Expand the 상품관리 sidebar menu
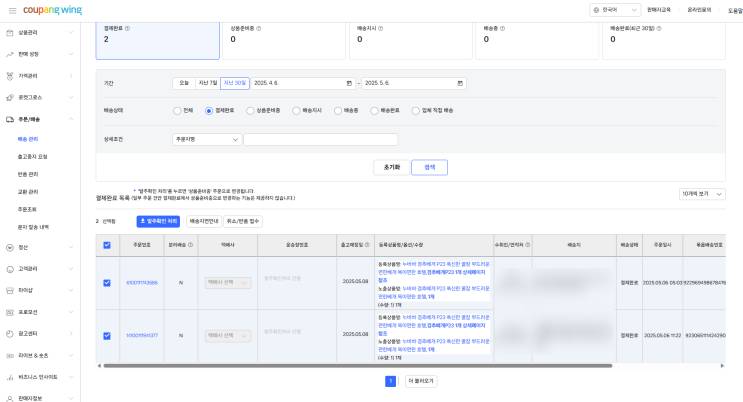 coord(71,33)
